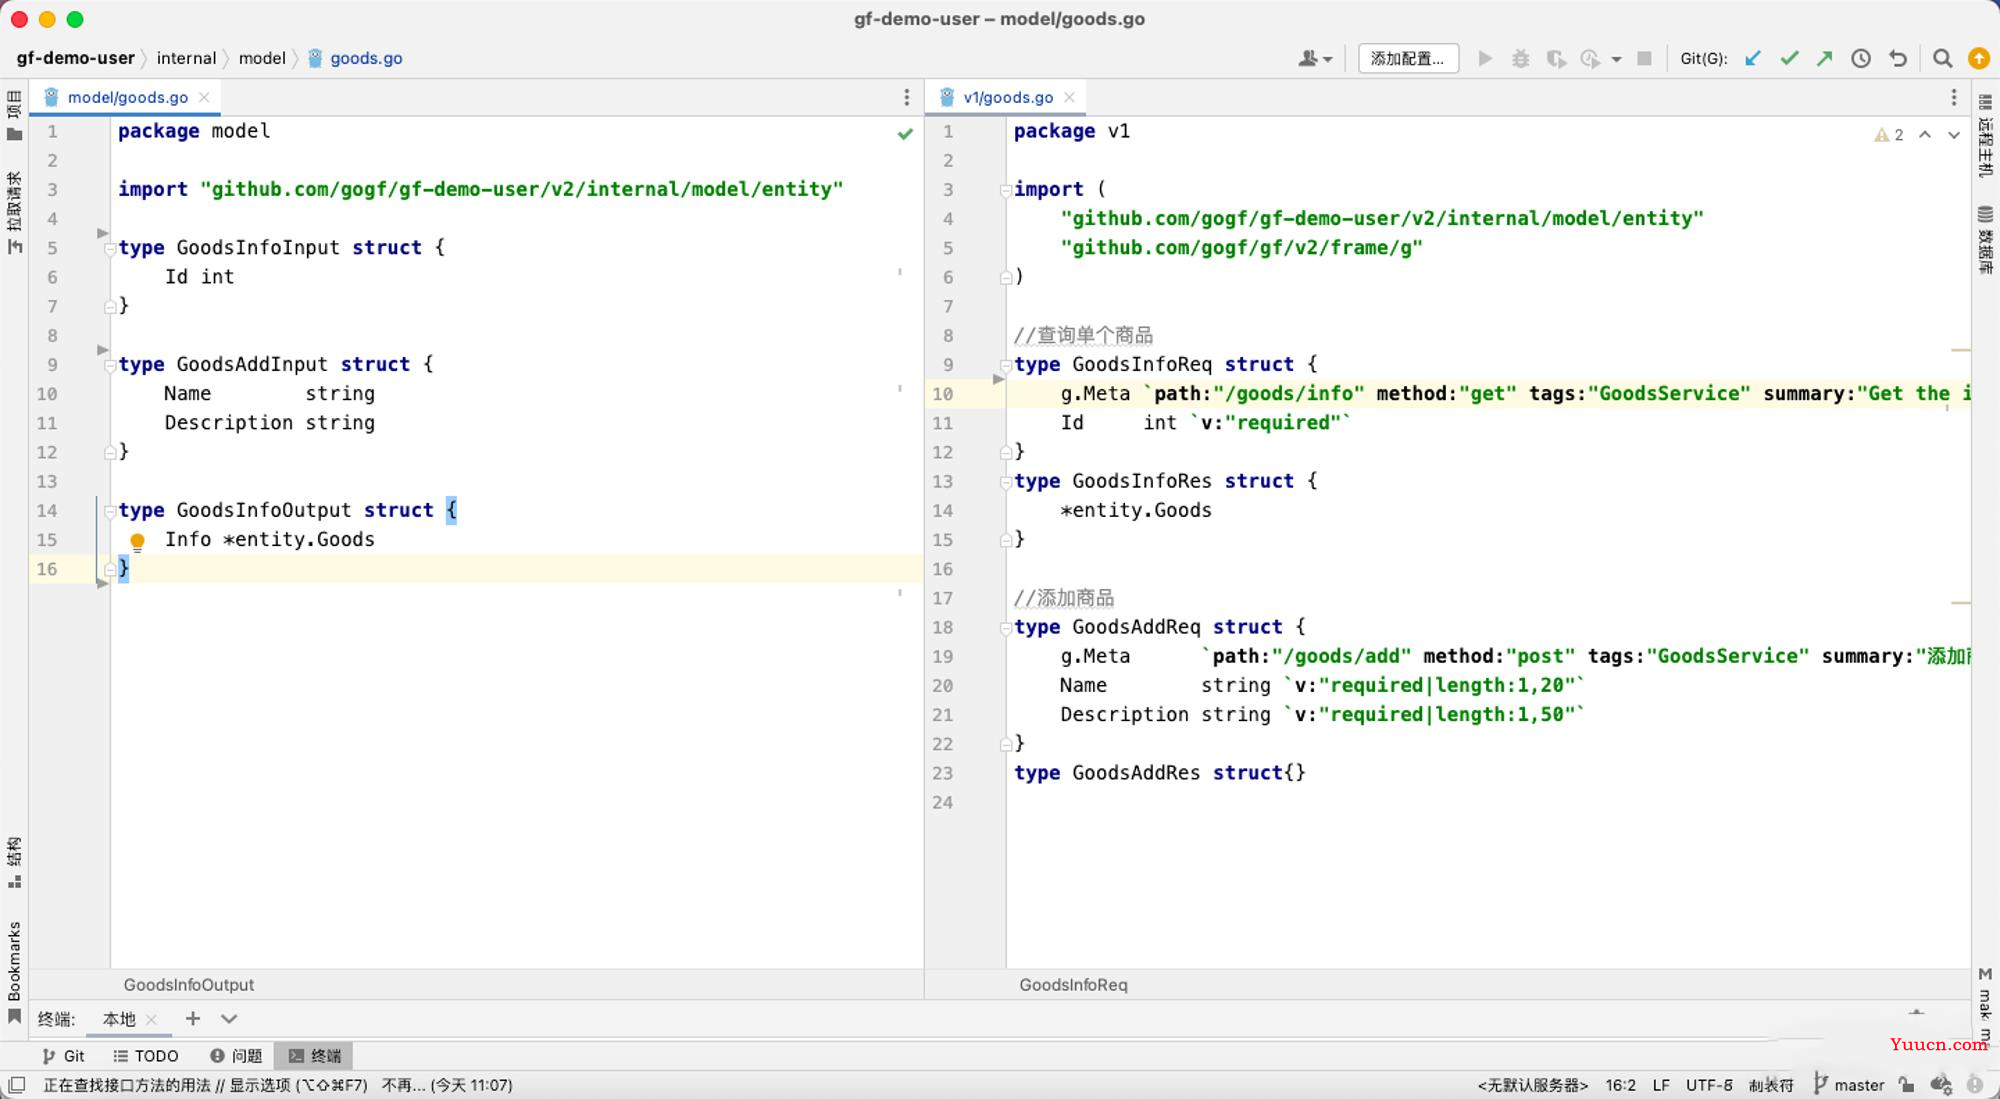Click the Run play icon in toolbar
Screen dimensions: 2000x1099
coord(1485,59)
